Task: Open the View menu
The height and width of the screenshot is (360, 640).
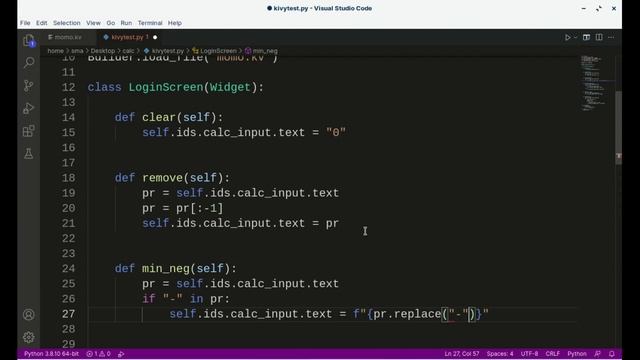Action: click(x=93, y=23)
